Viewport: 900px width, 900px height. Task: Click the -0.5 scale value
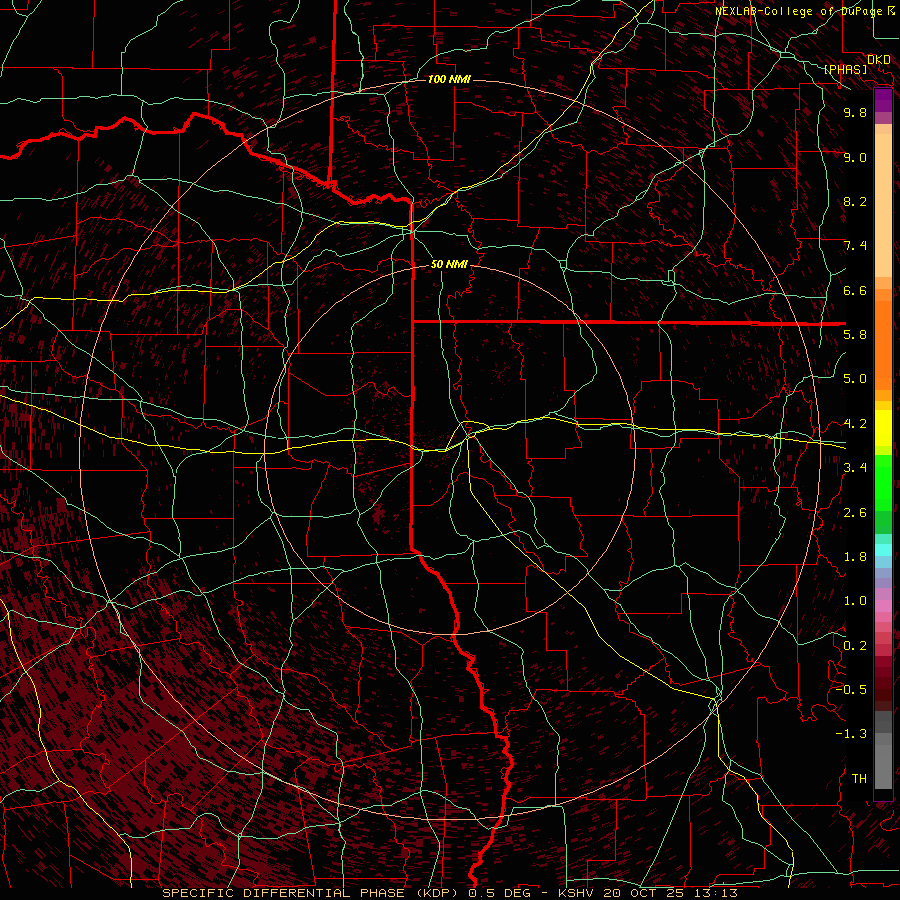pyautogui.click(x=850, y=690)
